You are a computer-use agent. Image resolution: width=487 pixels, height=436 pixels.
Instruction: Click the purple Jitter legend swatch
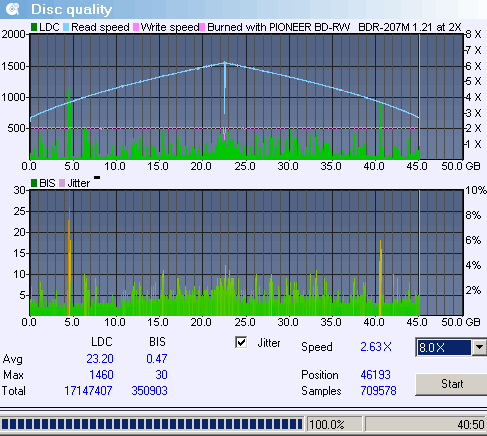(x=62, y=183)
